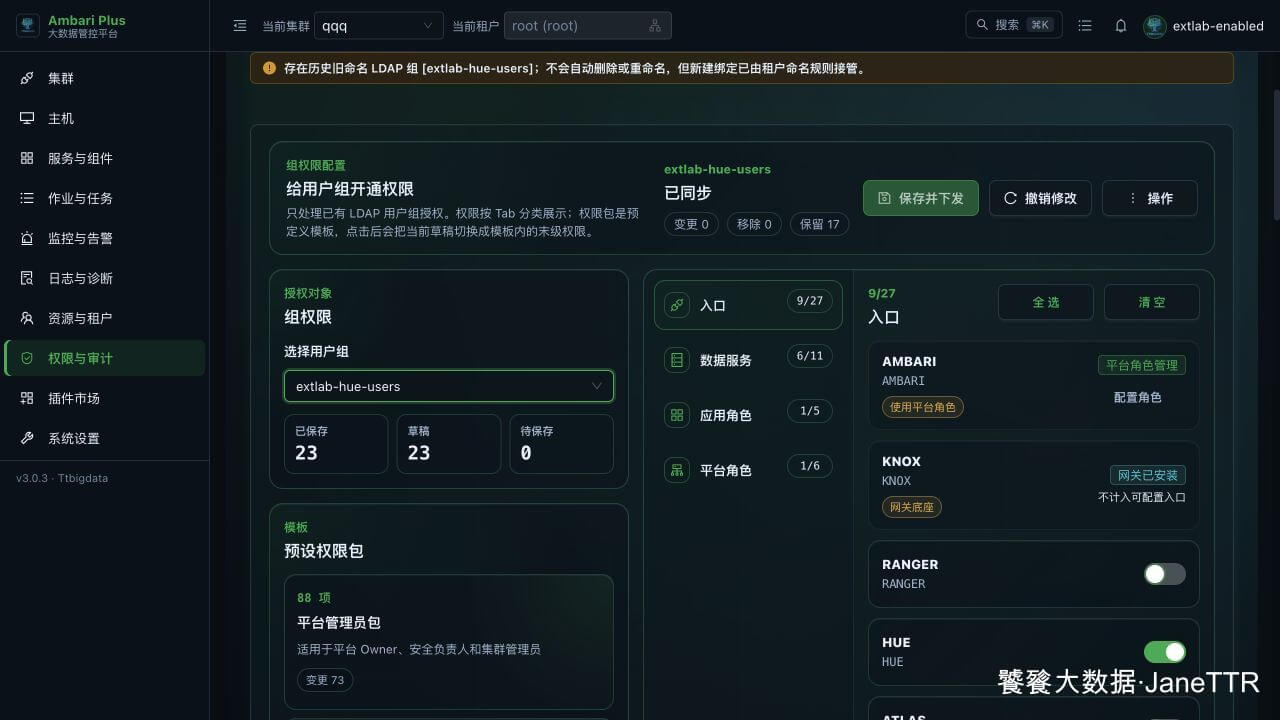Click the 已保存 23 stat card
The width and height of the screenshot is (1280, 720).
pyautogui.click(x=336, y=444)
